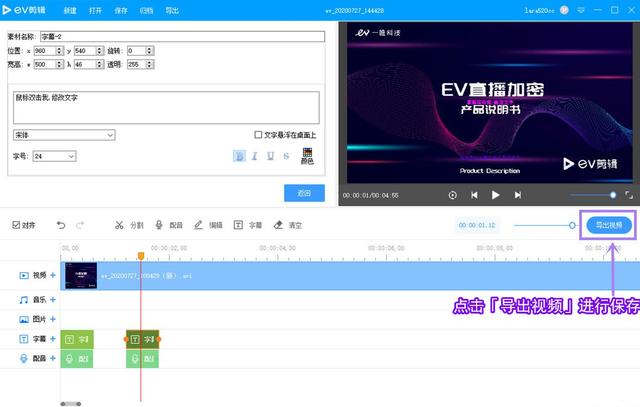The image size is (640, 407).
Task: Adjust the preview volume slider
Action: coord(593,195)
